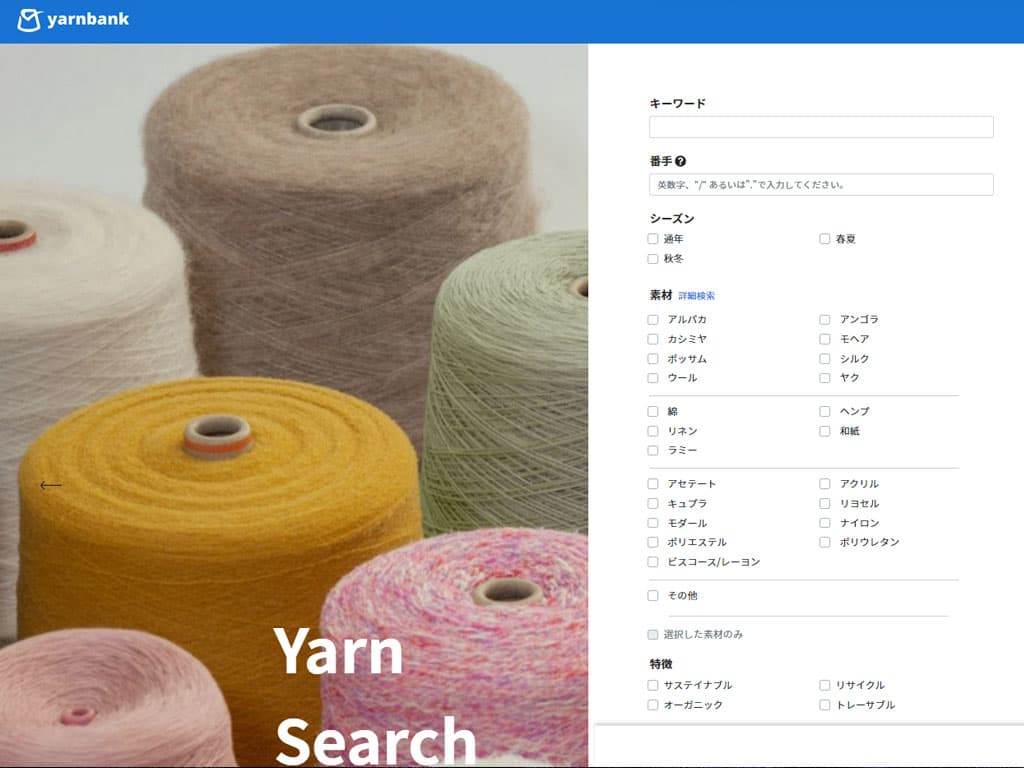Toggle the 選択した素材のみ checkbox
This screenshot has height=768, width=1024.
pos(652,635)
